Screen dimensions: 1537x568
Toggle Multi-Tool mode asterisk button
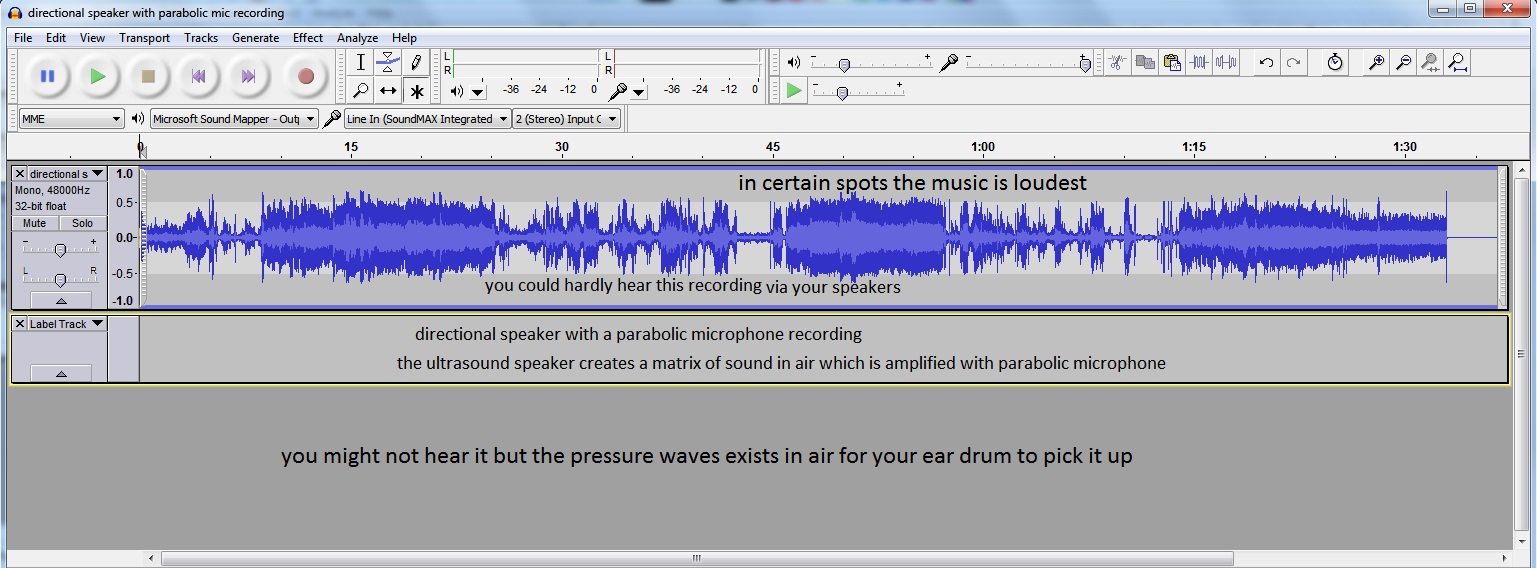(417, 91)
